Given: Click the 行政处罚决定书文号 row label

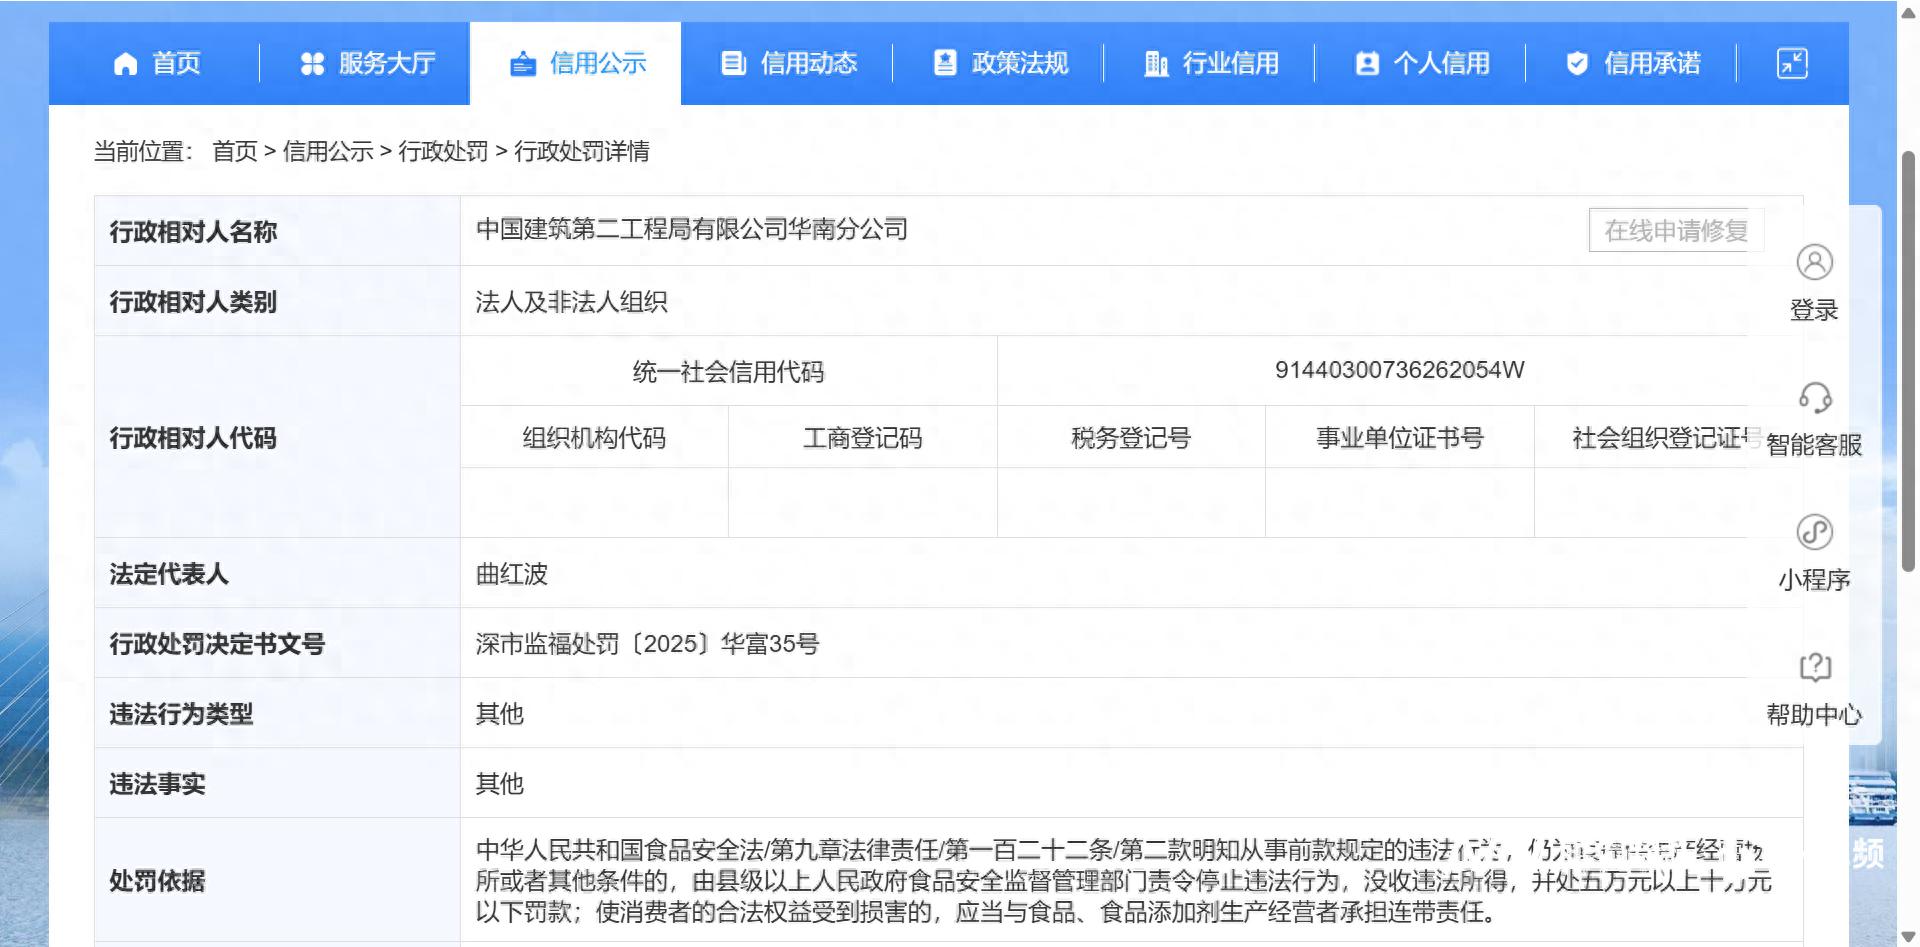Looking at the screenshot, I should [x=217, y=644].
